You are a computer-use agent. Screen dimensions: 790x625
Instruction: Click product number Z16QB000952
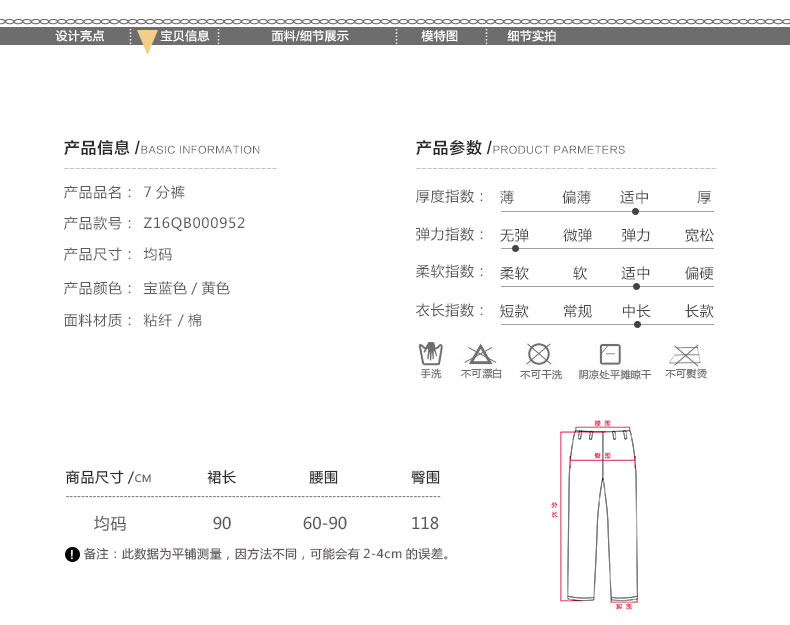(x=194, y=223)
